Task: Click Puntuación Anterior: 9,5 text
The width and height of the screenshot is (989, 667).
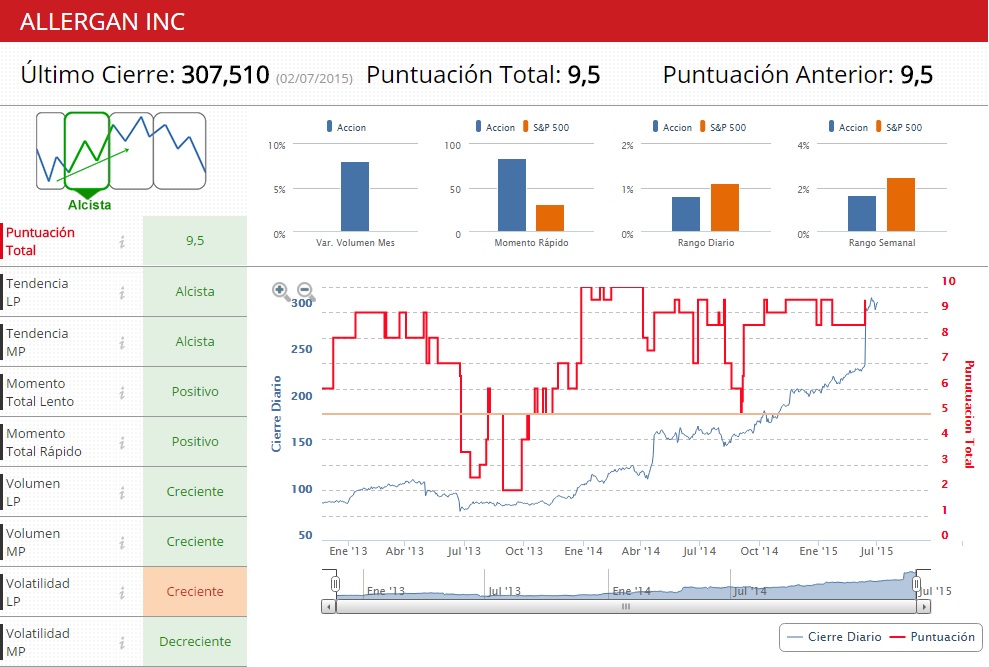Action: coord(798,74)
